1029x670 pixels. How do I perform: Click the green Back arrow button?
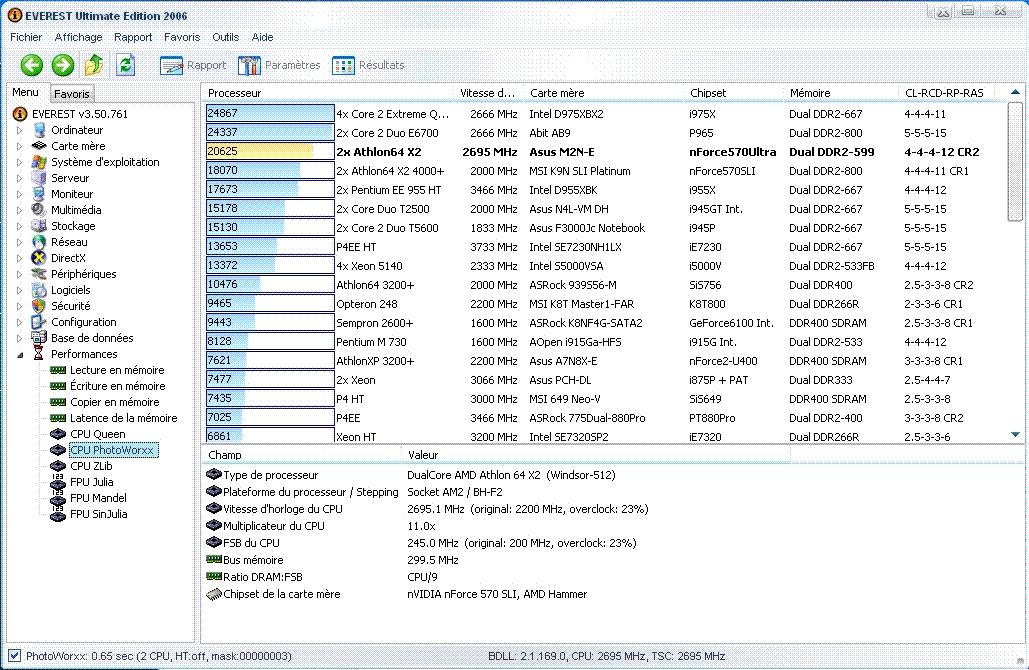32,65
